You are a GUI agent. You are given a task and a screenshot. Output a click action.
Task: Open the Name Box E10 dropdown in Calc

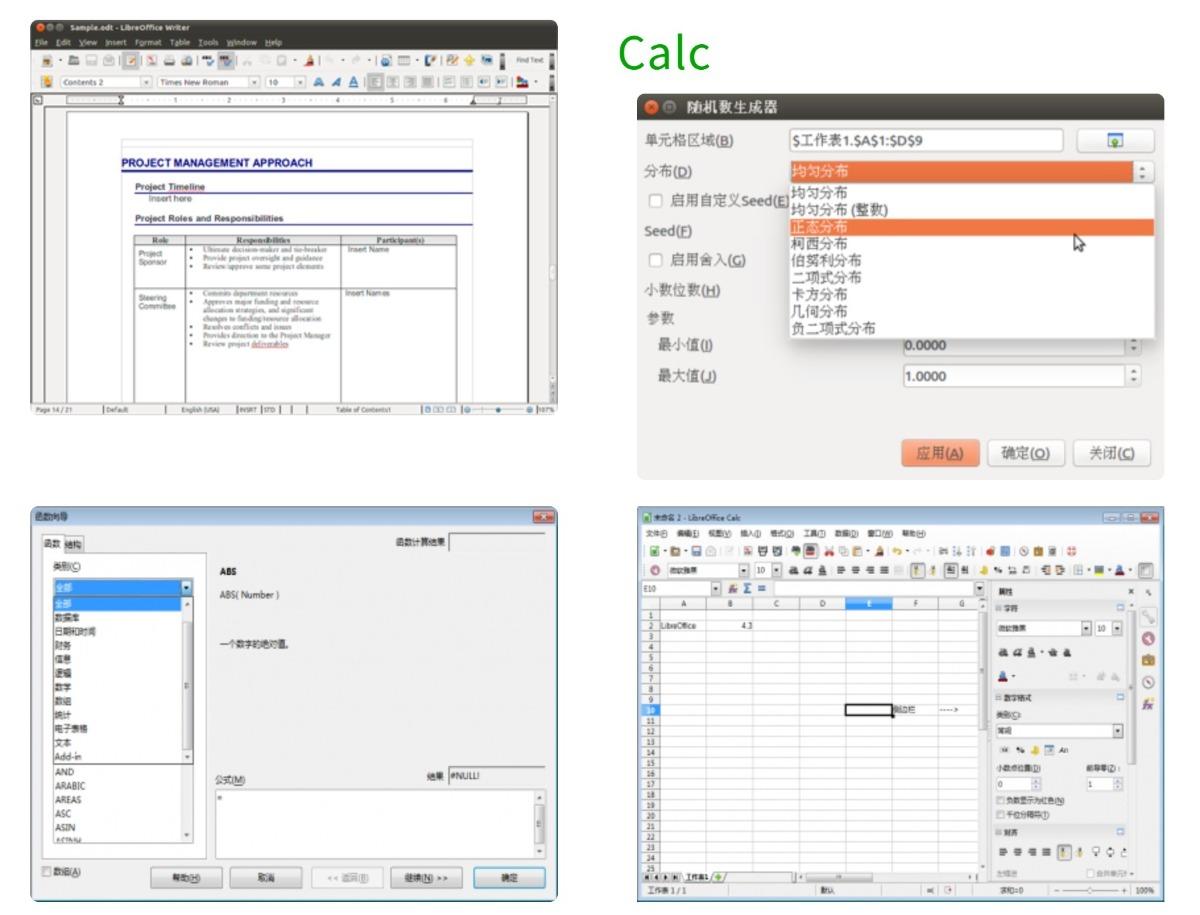coord(716,589)
